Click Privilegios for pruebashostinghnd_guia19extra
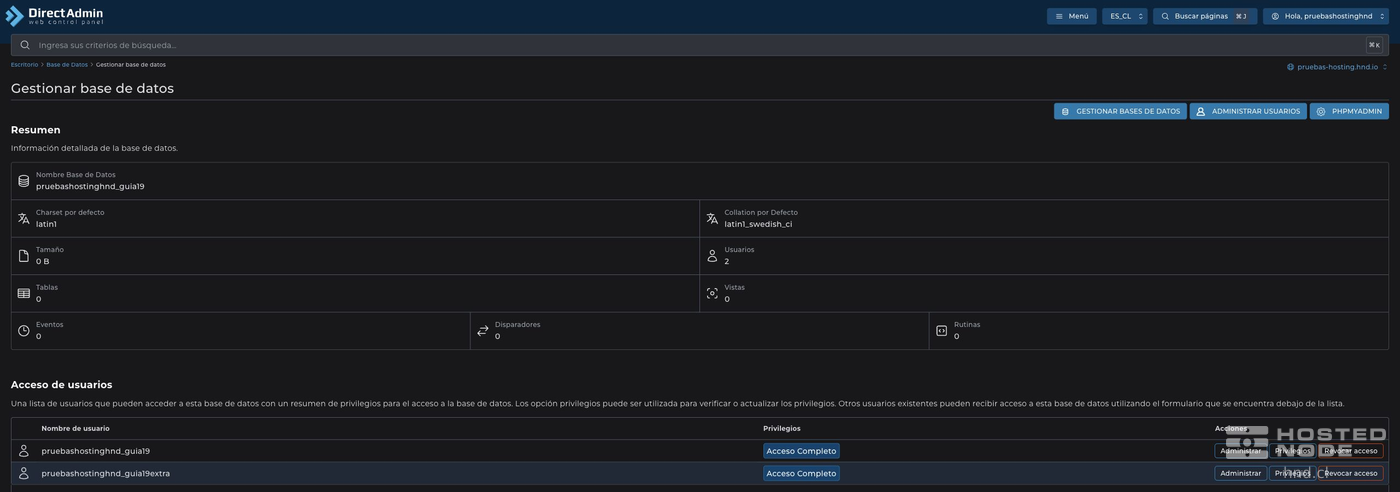Image resolution: width=1400 pixels, height=492 pixels. (x=1292, y=473)
